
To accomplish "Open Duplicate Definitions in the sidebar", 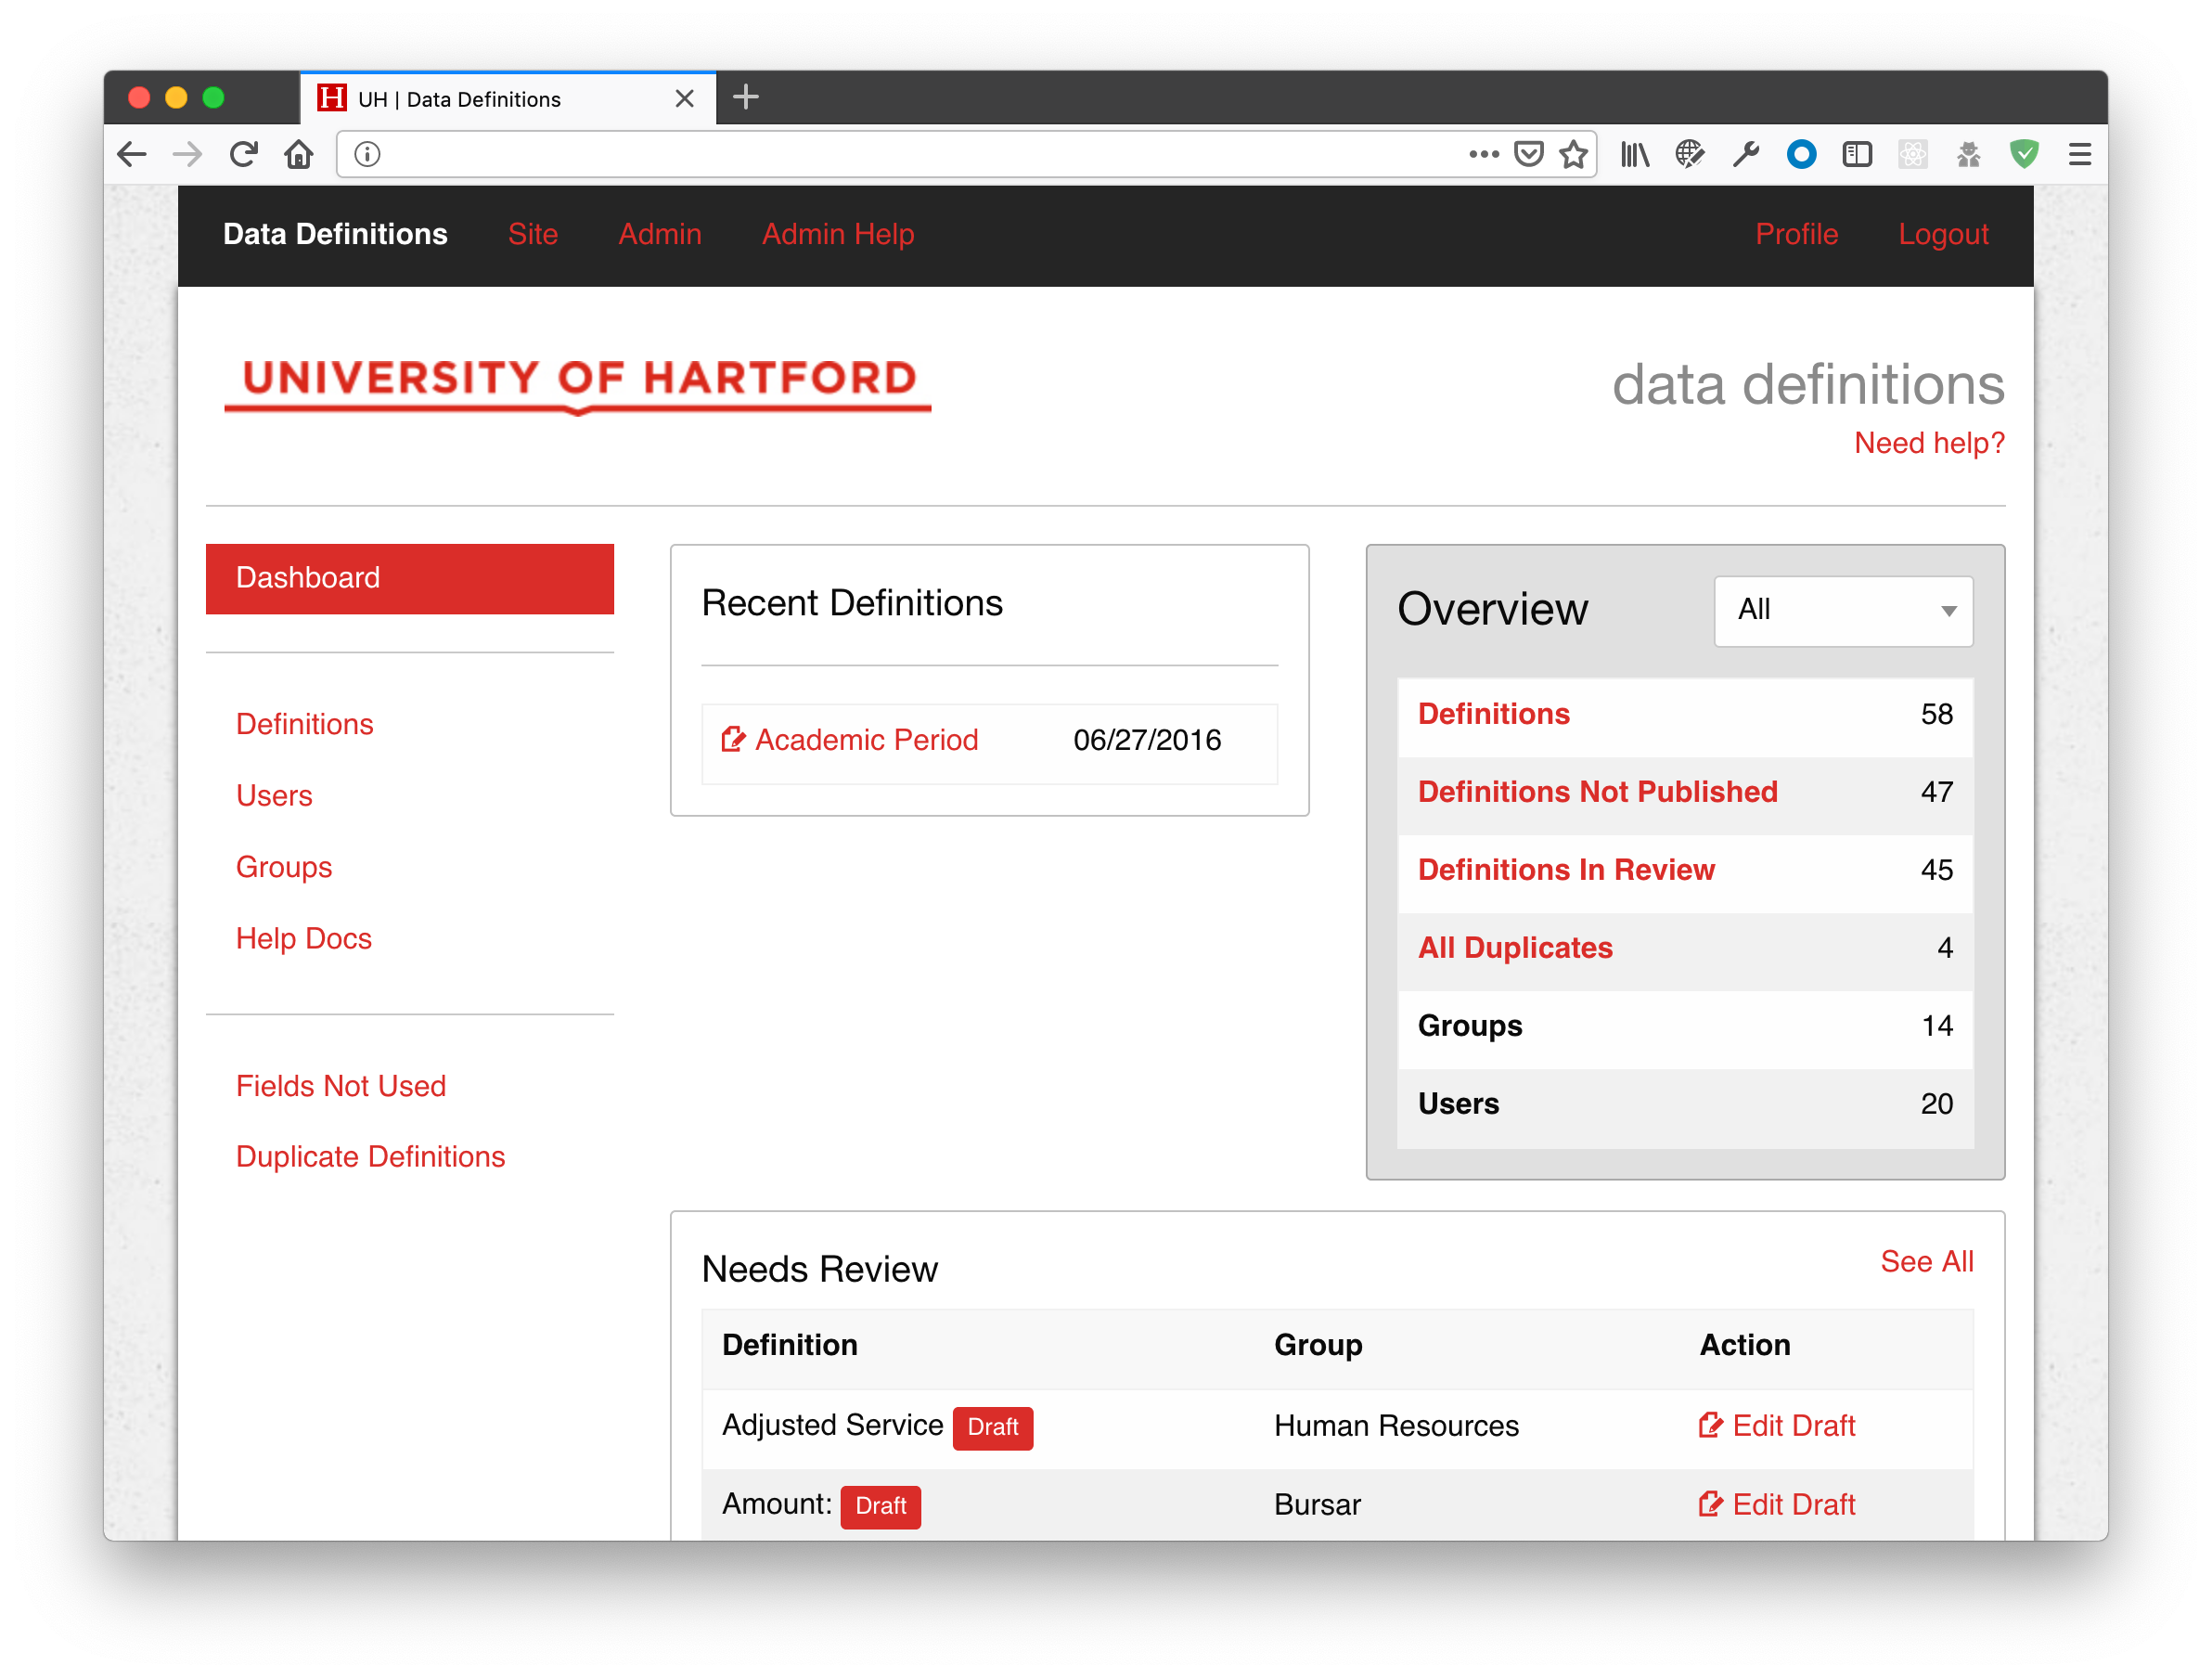I will tap(370, 1157).
